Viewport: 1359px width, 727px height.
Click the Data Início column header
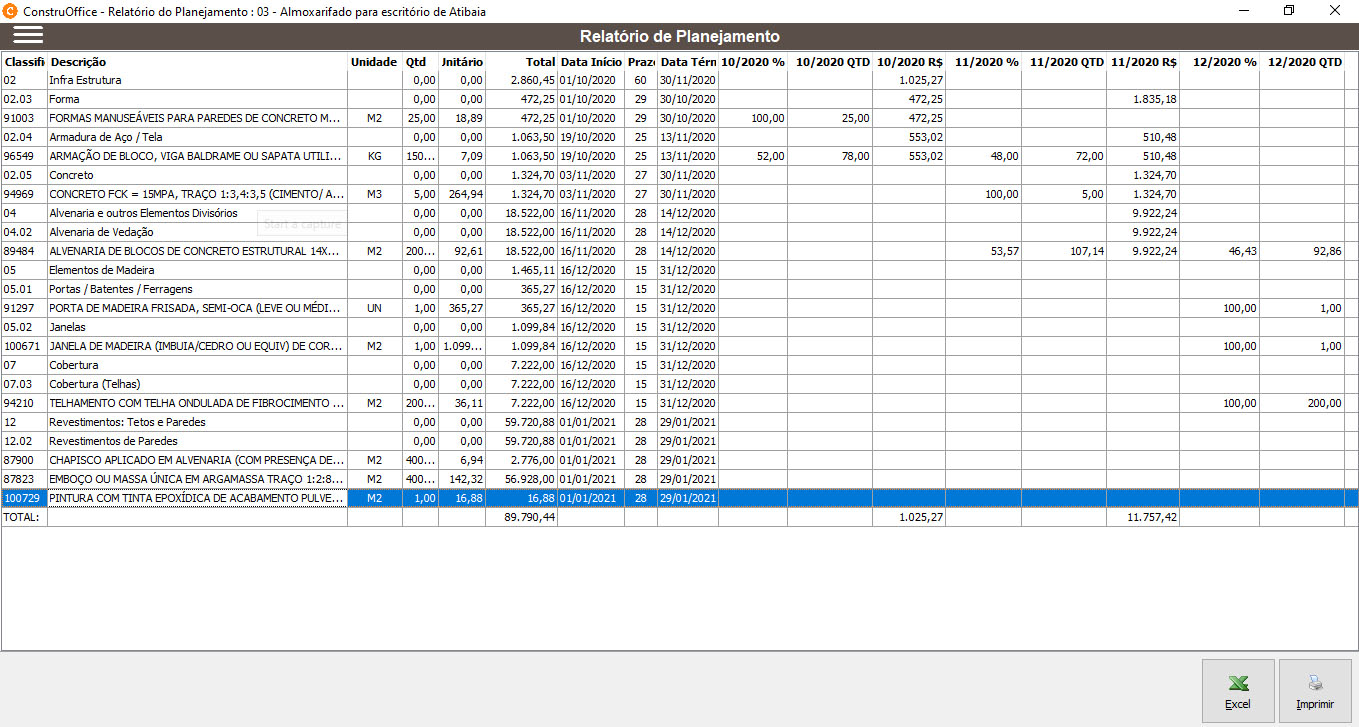tap(591, 62)
